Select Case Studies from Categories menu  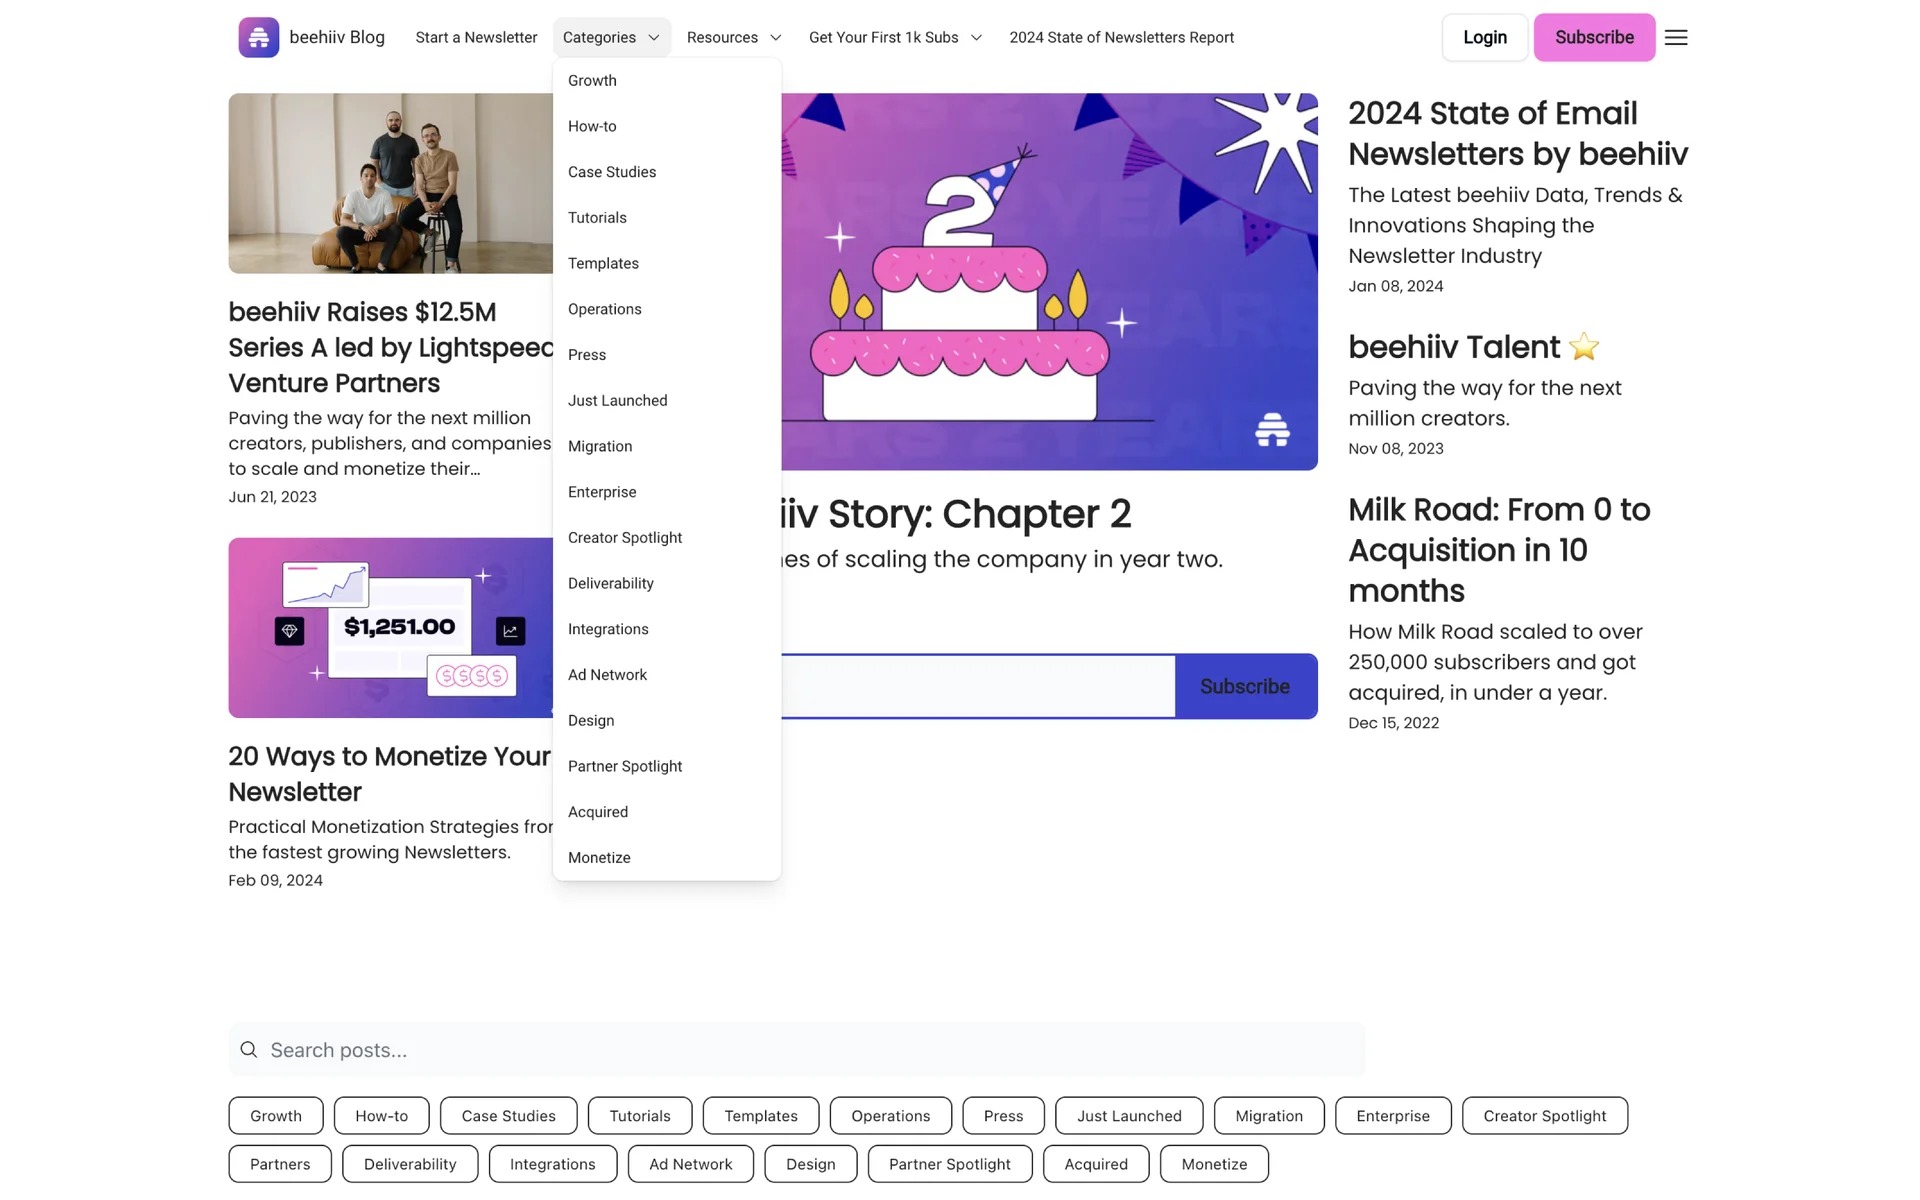pyautogui.click(x=612, y=172)
